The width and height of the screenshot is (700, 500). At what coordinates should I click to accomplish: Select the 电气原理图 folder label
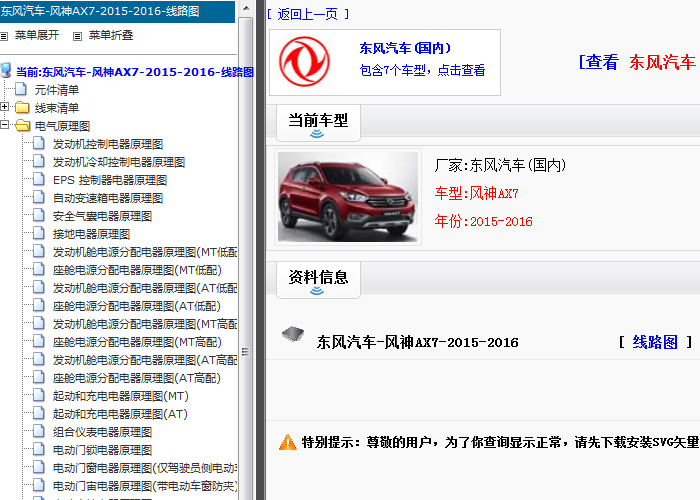(x=62, y=126)
